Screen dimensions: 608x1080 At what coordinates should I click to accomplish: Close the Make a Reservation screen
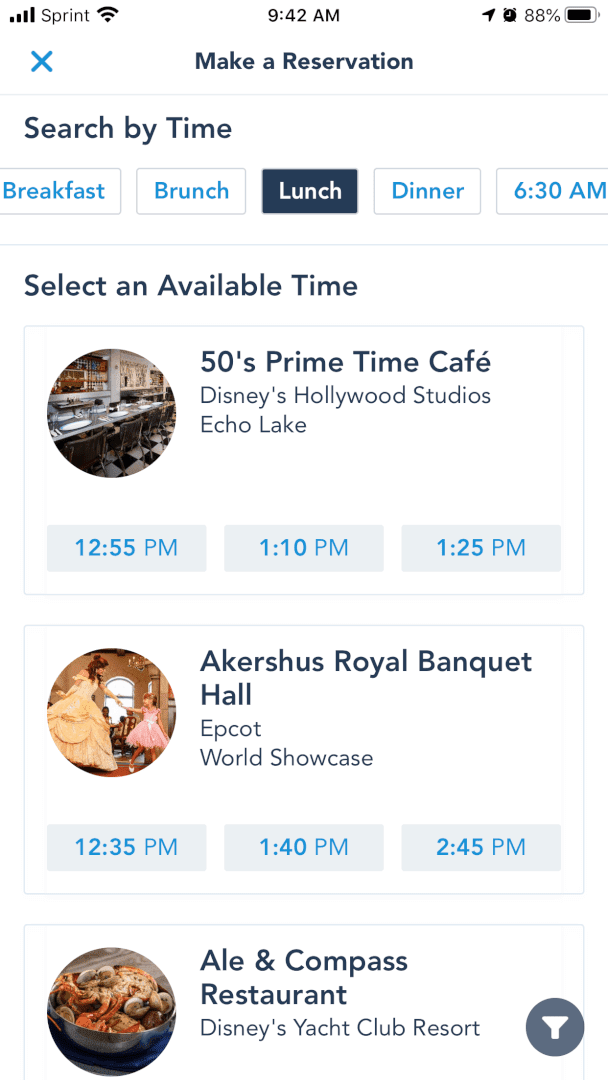[42, 61]
